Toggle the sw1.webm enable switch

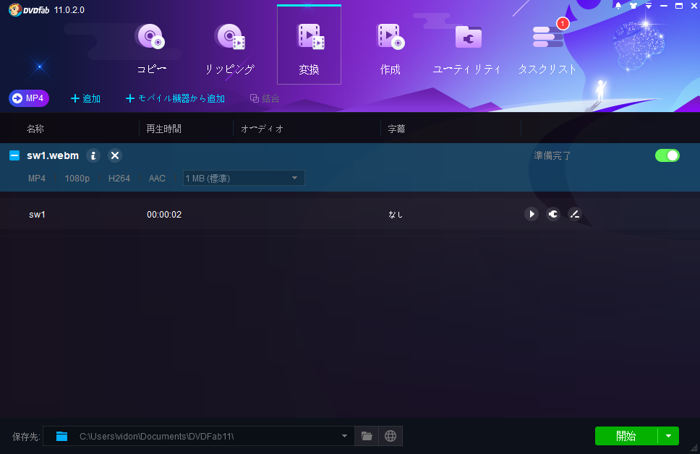point(667,155)
